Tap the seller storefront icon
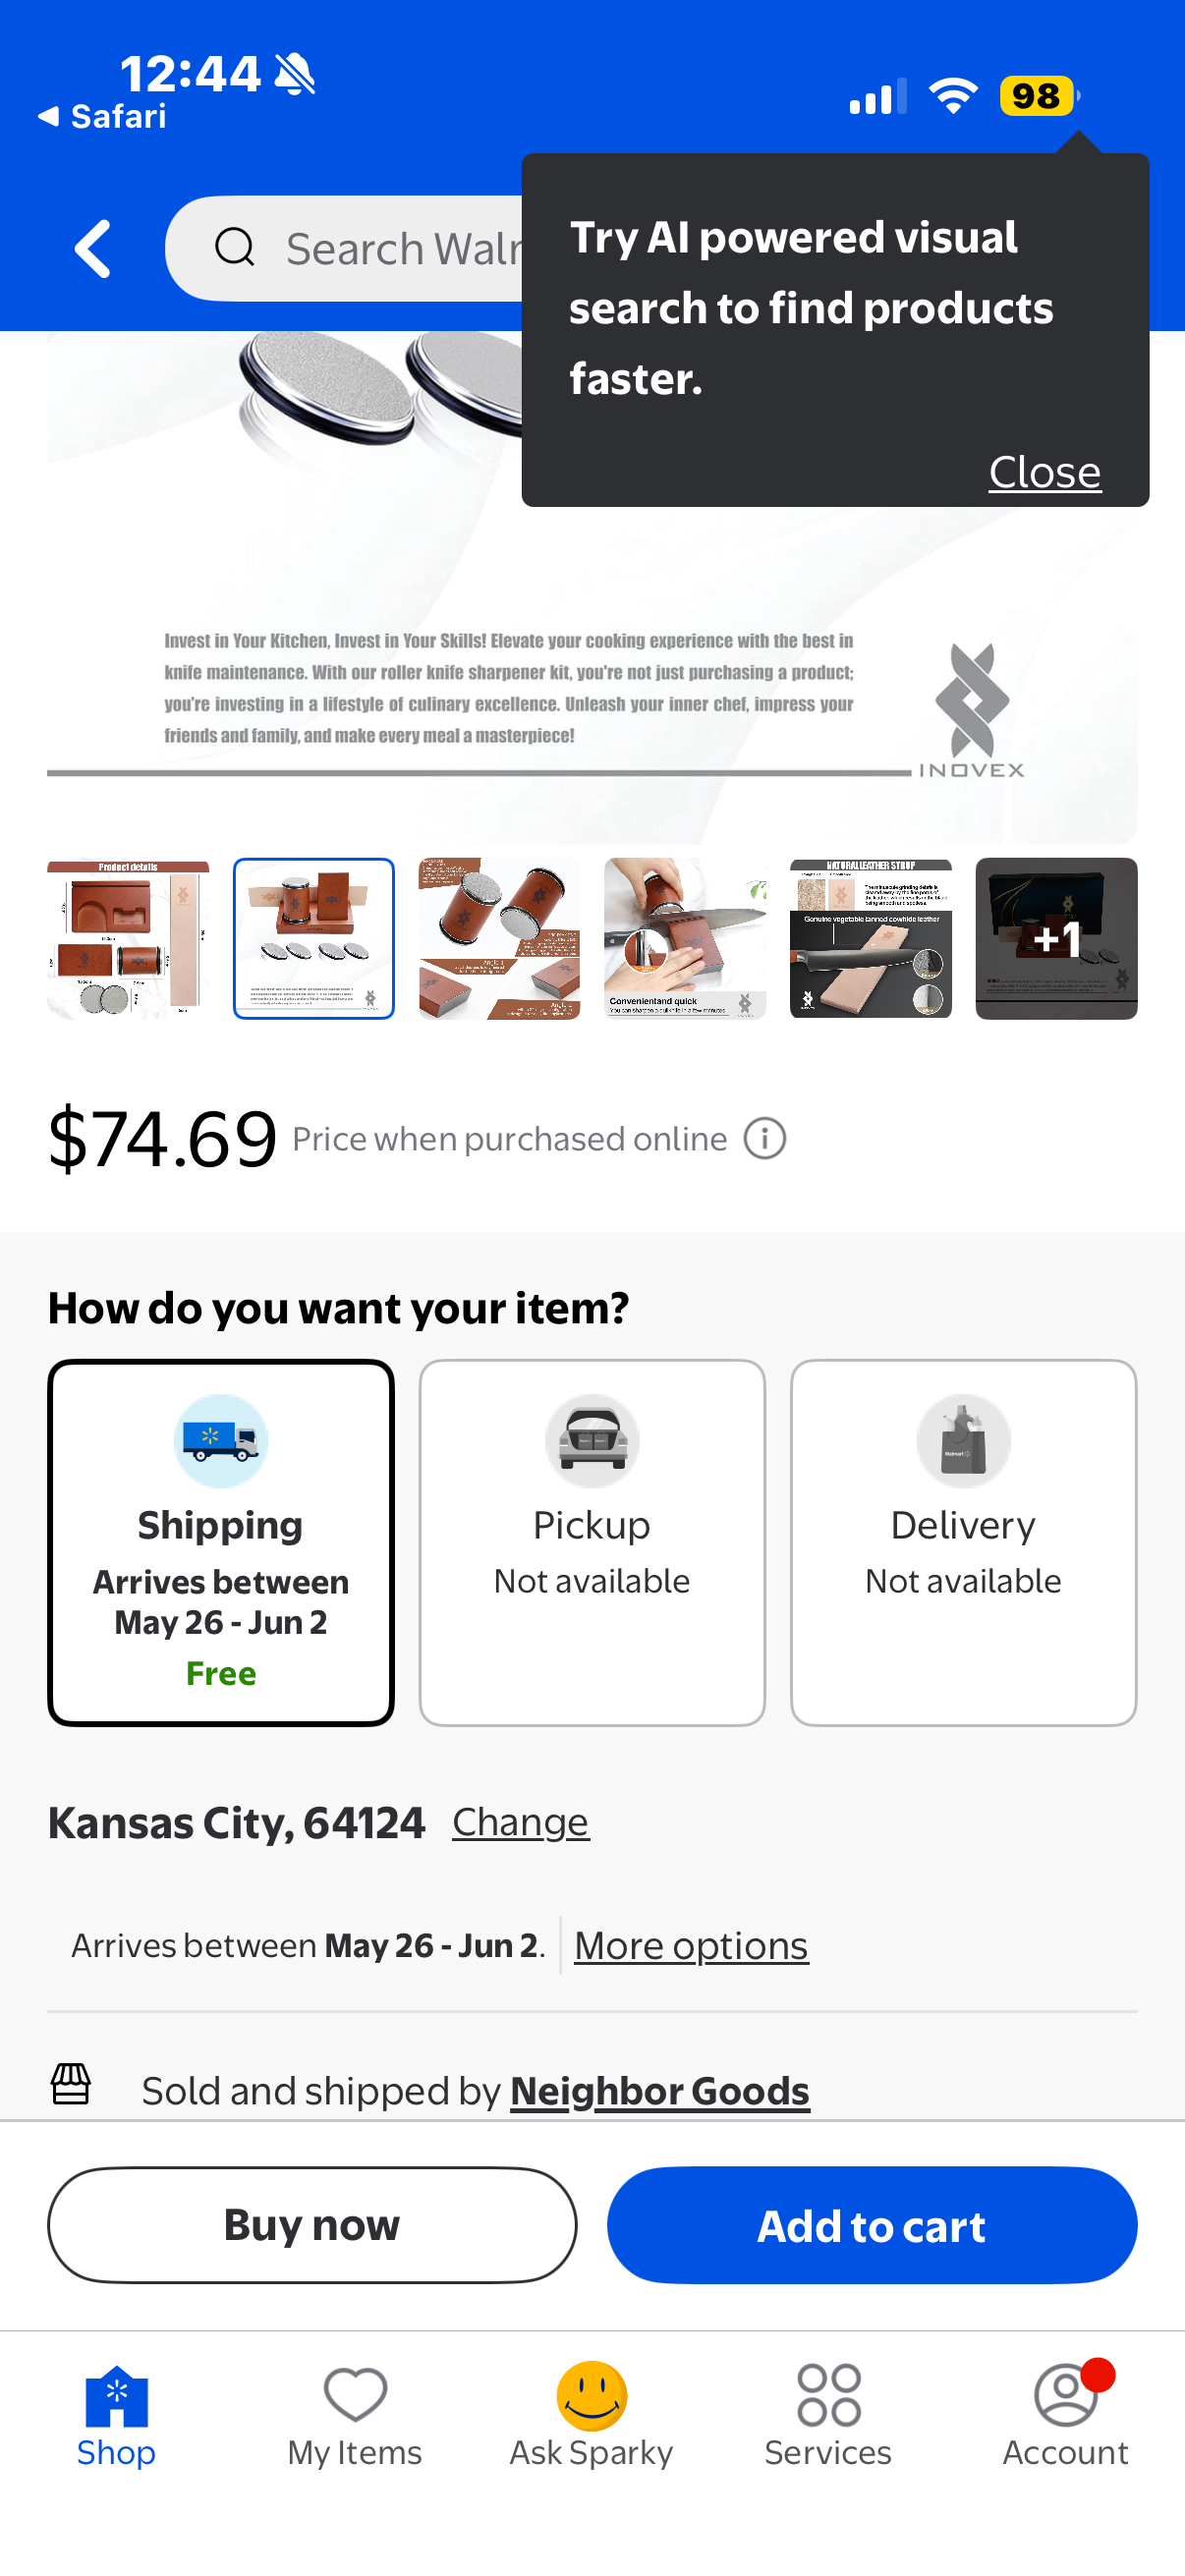Screen dimensions: 1185x2576 [x=71, y=2084]
